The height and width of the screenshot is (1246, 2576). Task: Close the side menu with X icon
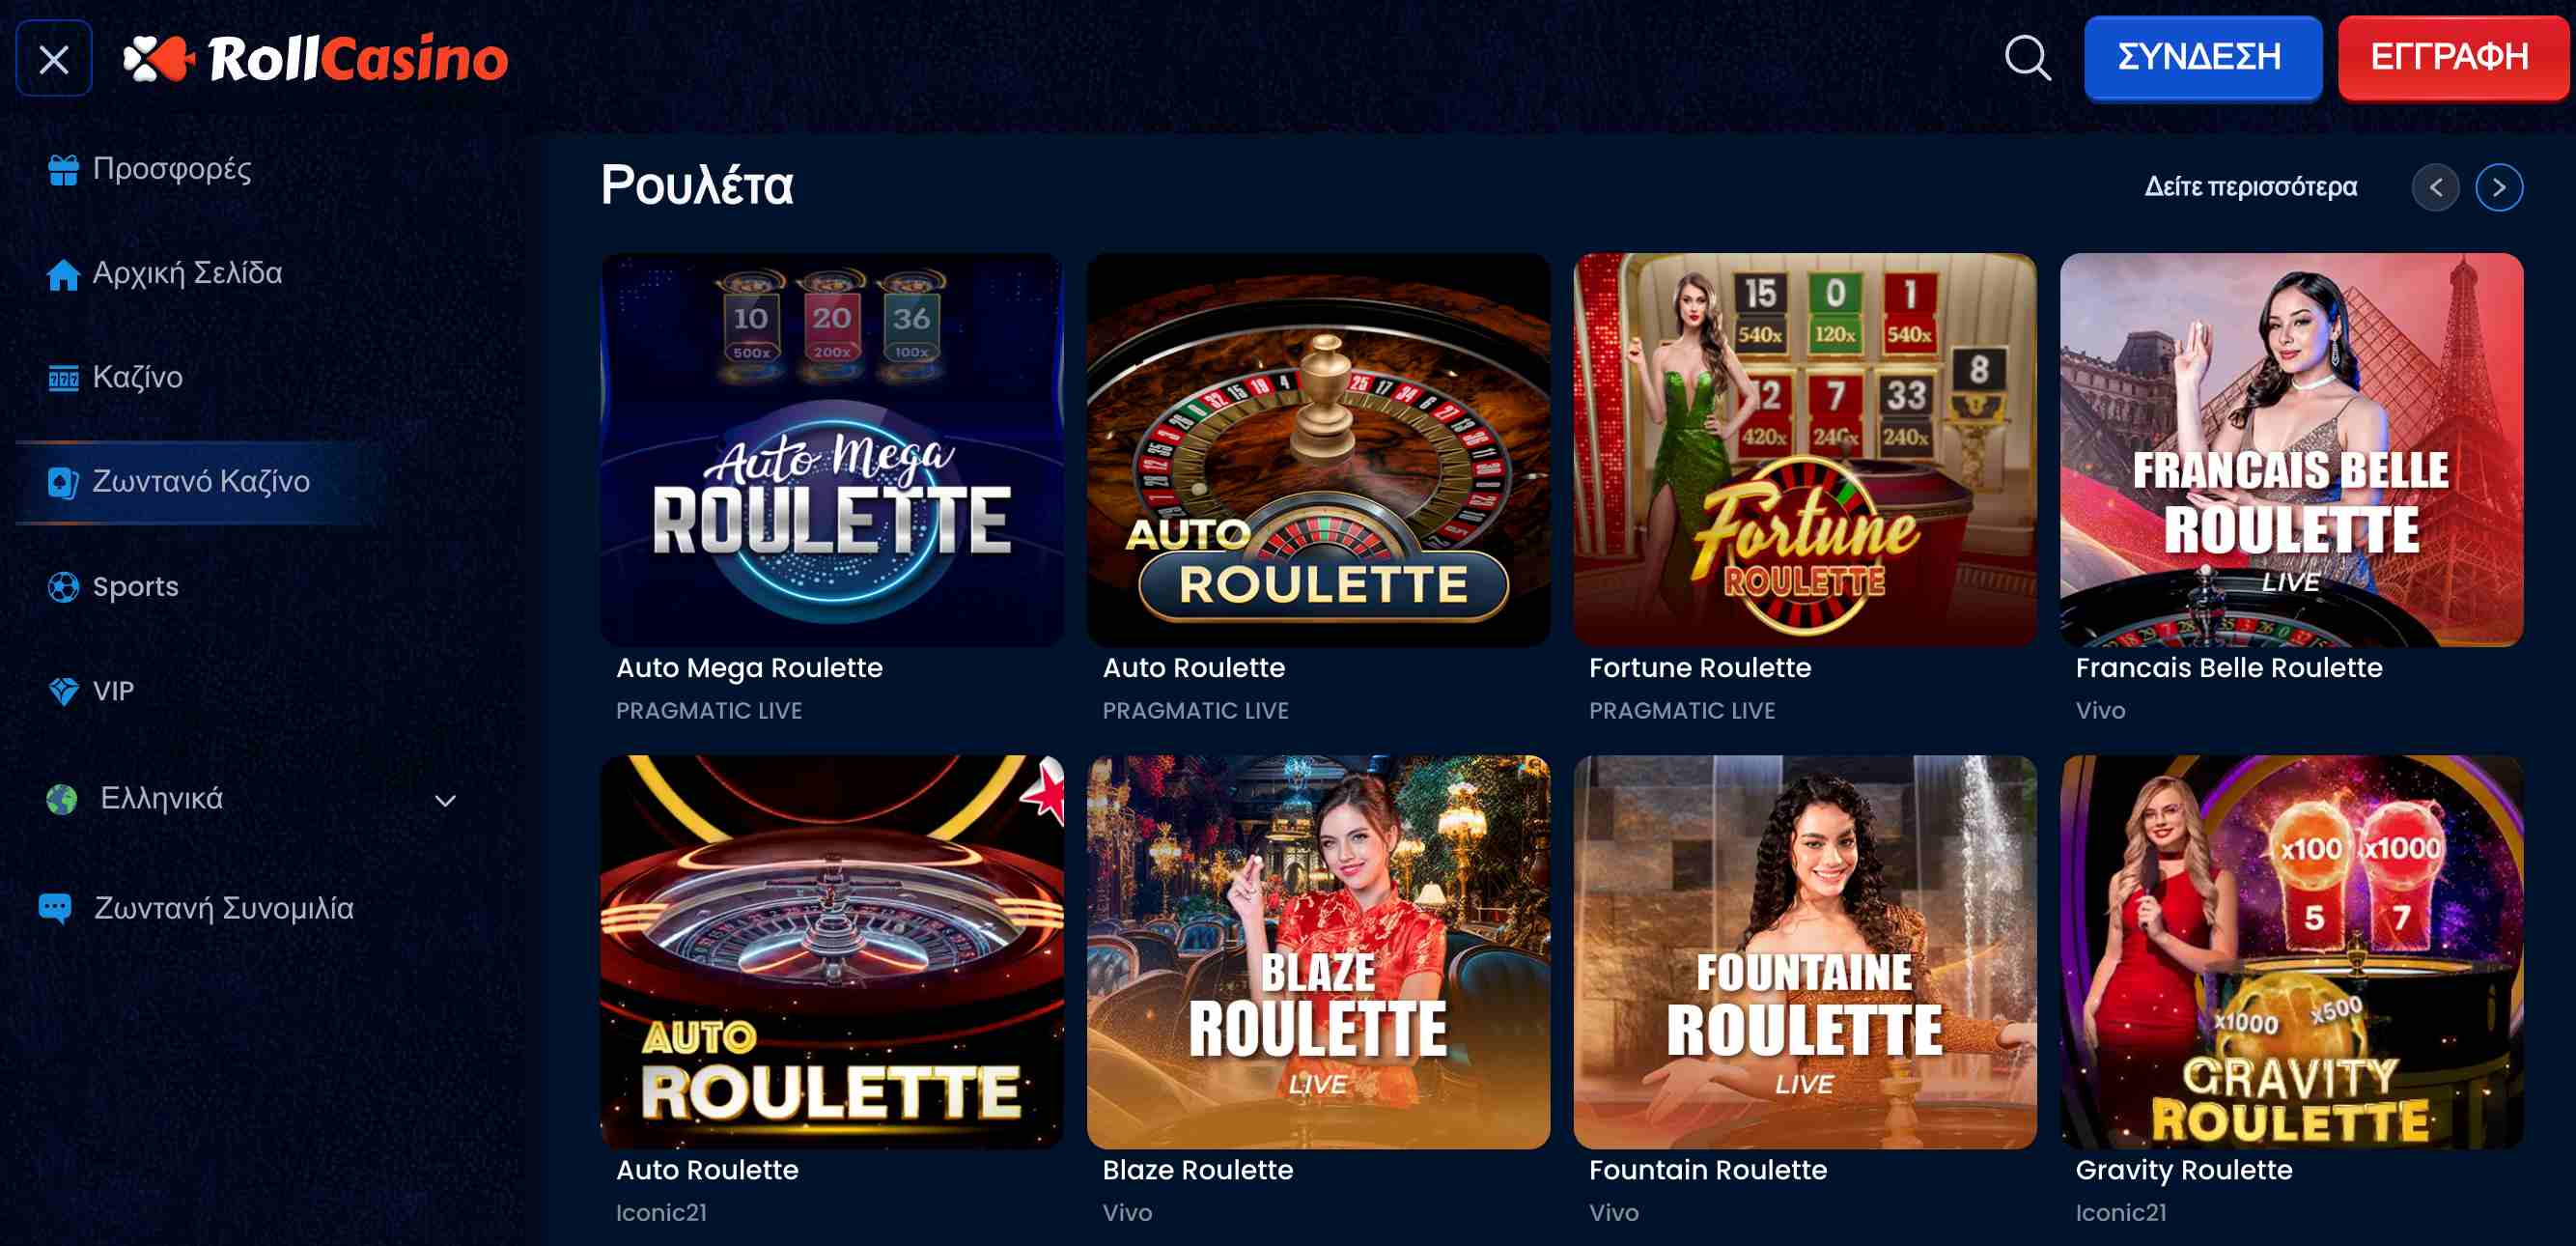(x=54, y=59)
